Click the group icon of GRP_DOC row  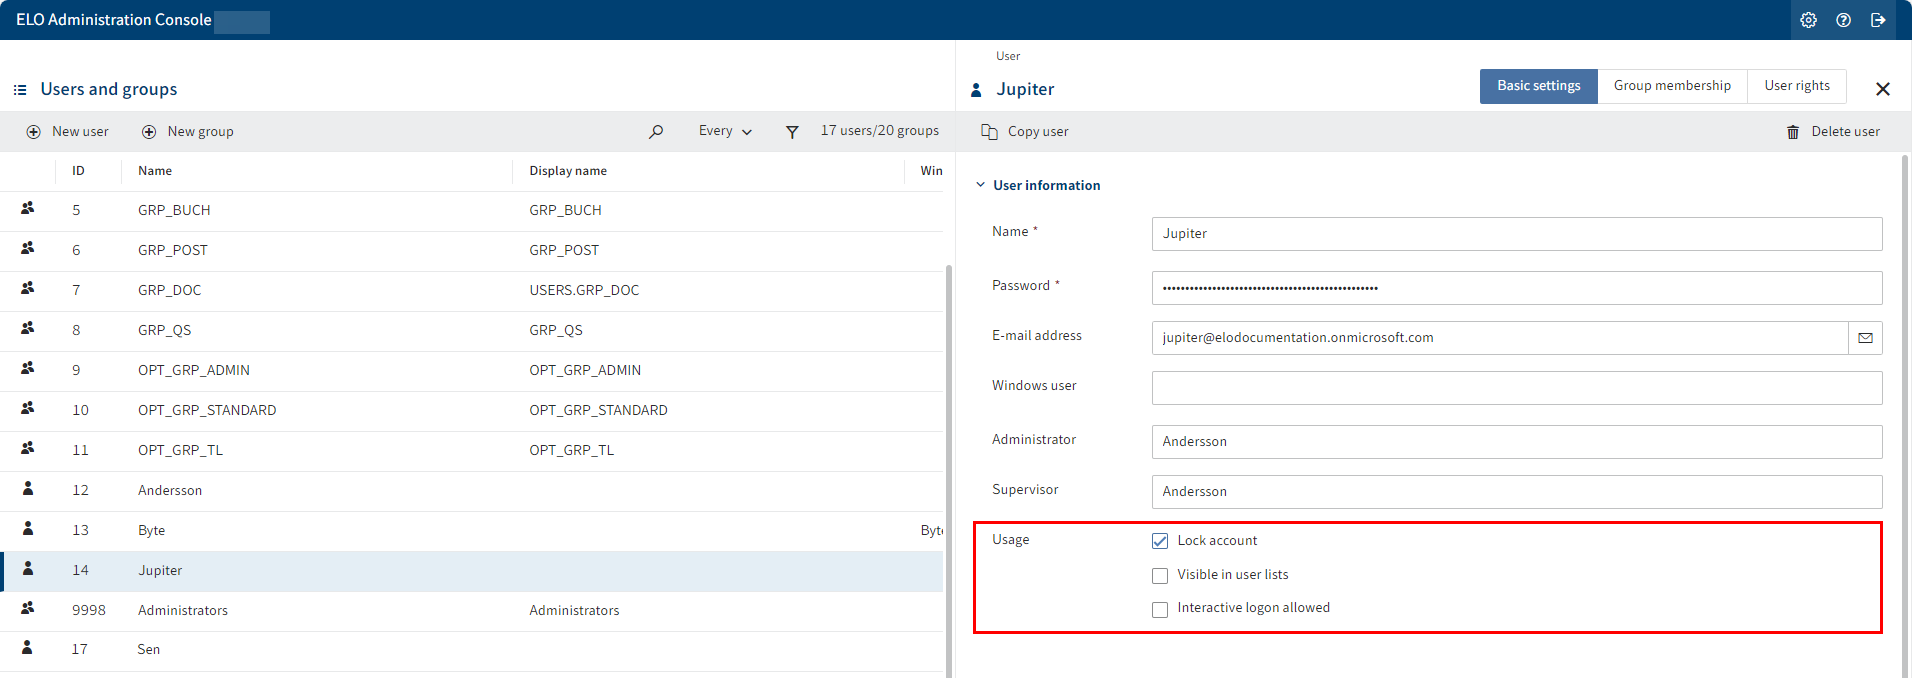click(x=28, y=288)
